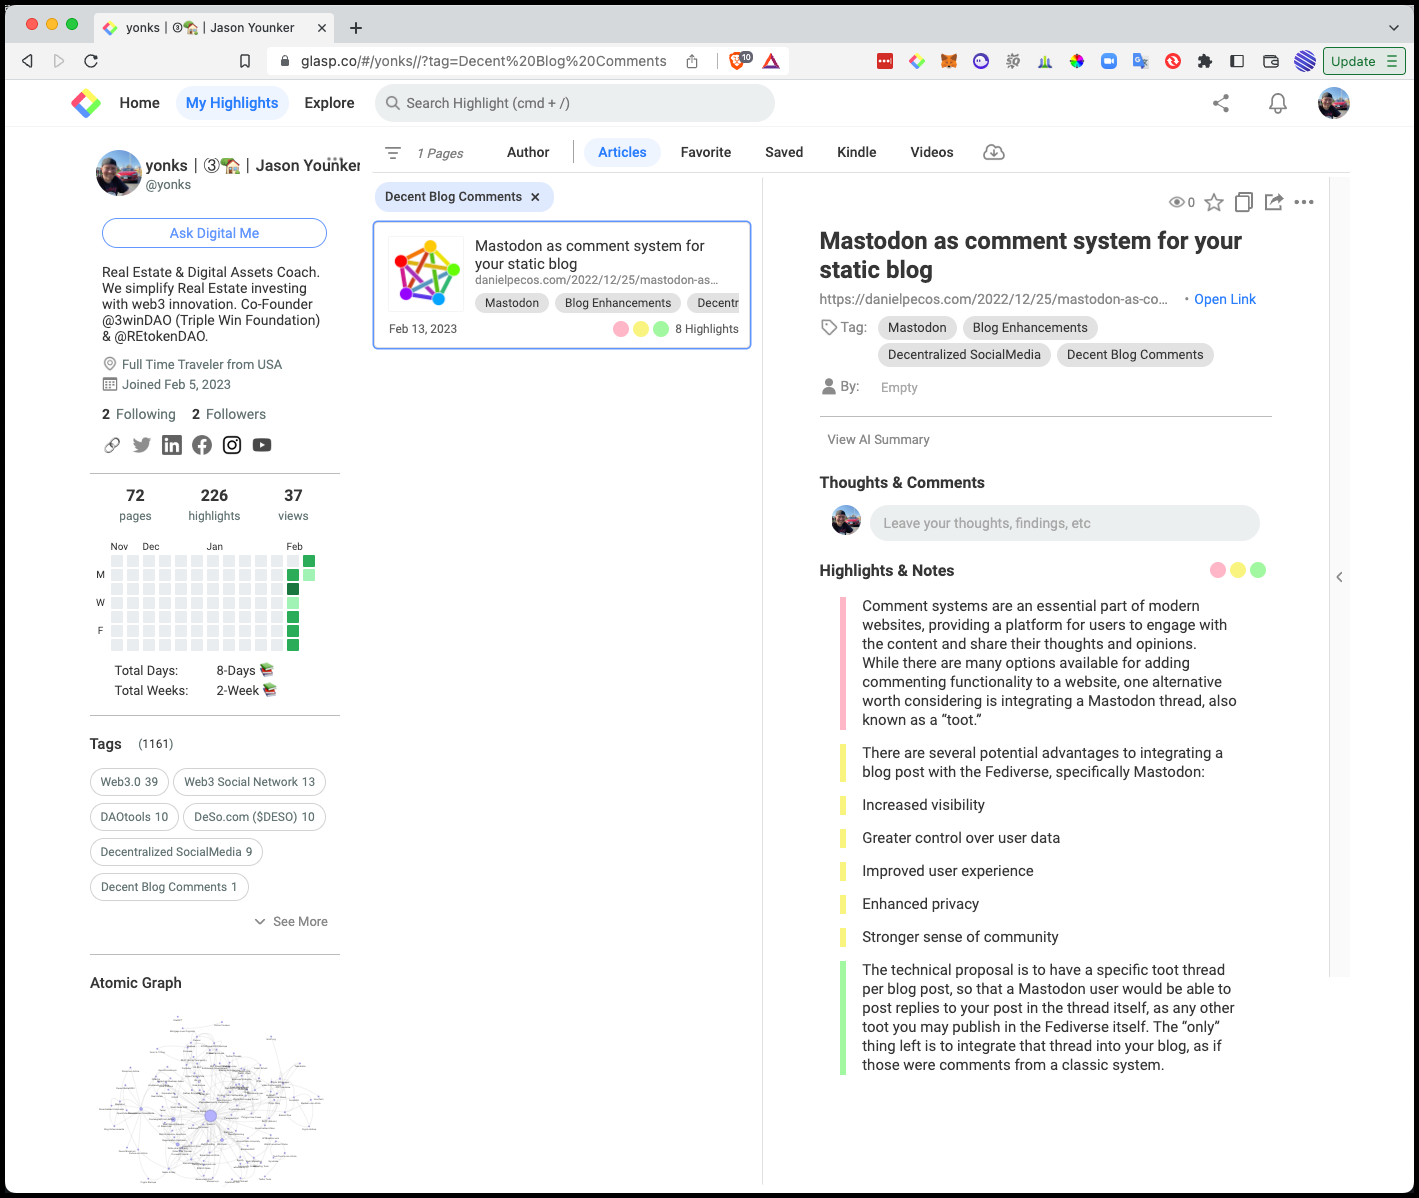Toggle the green highlight color filter
This screenshot has width=1419, height=1198.
click(1258, 571)
